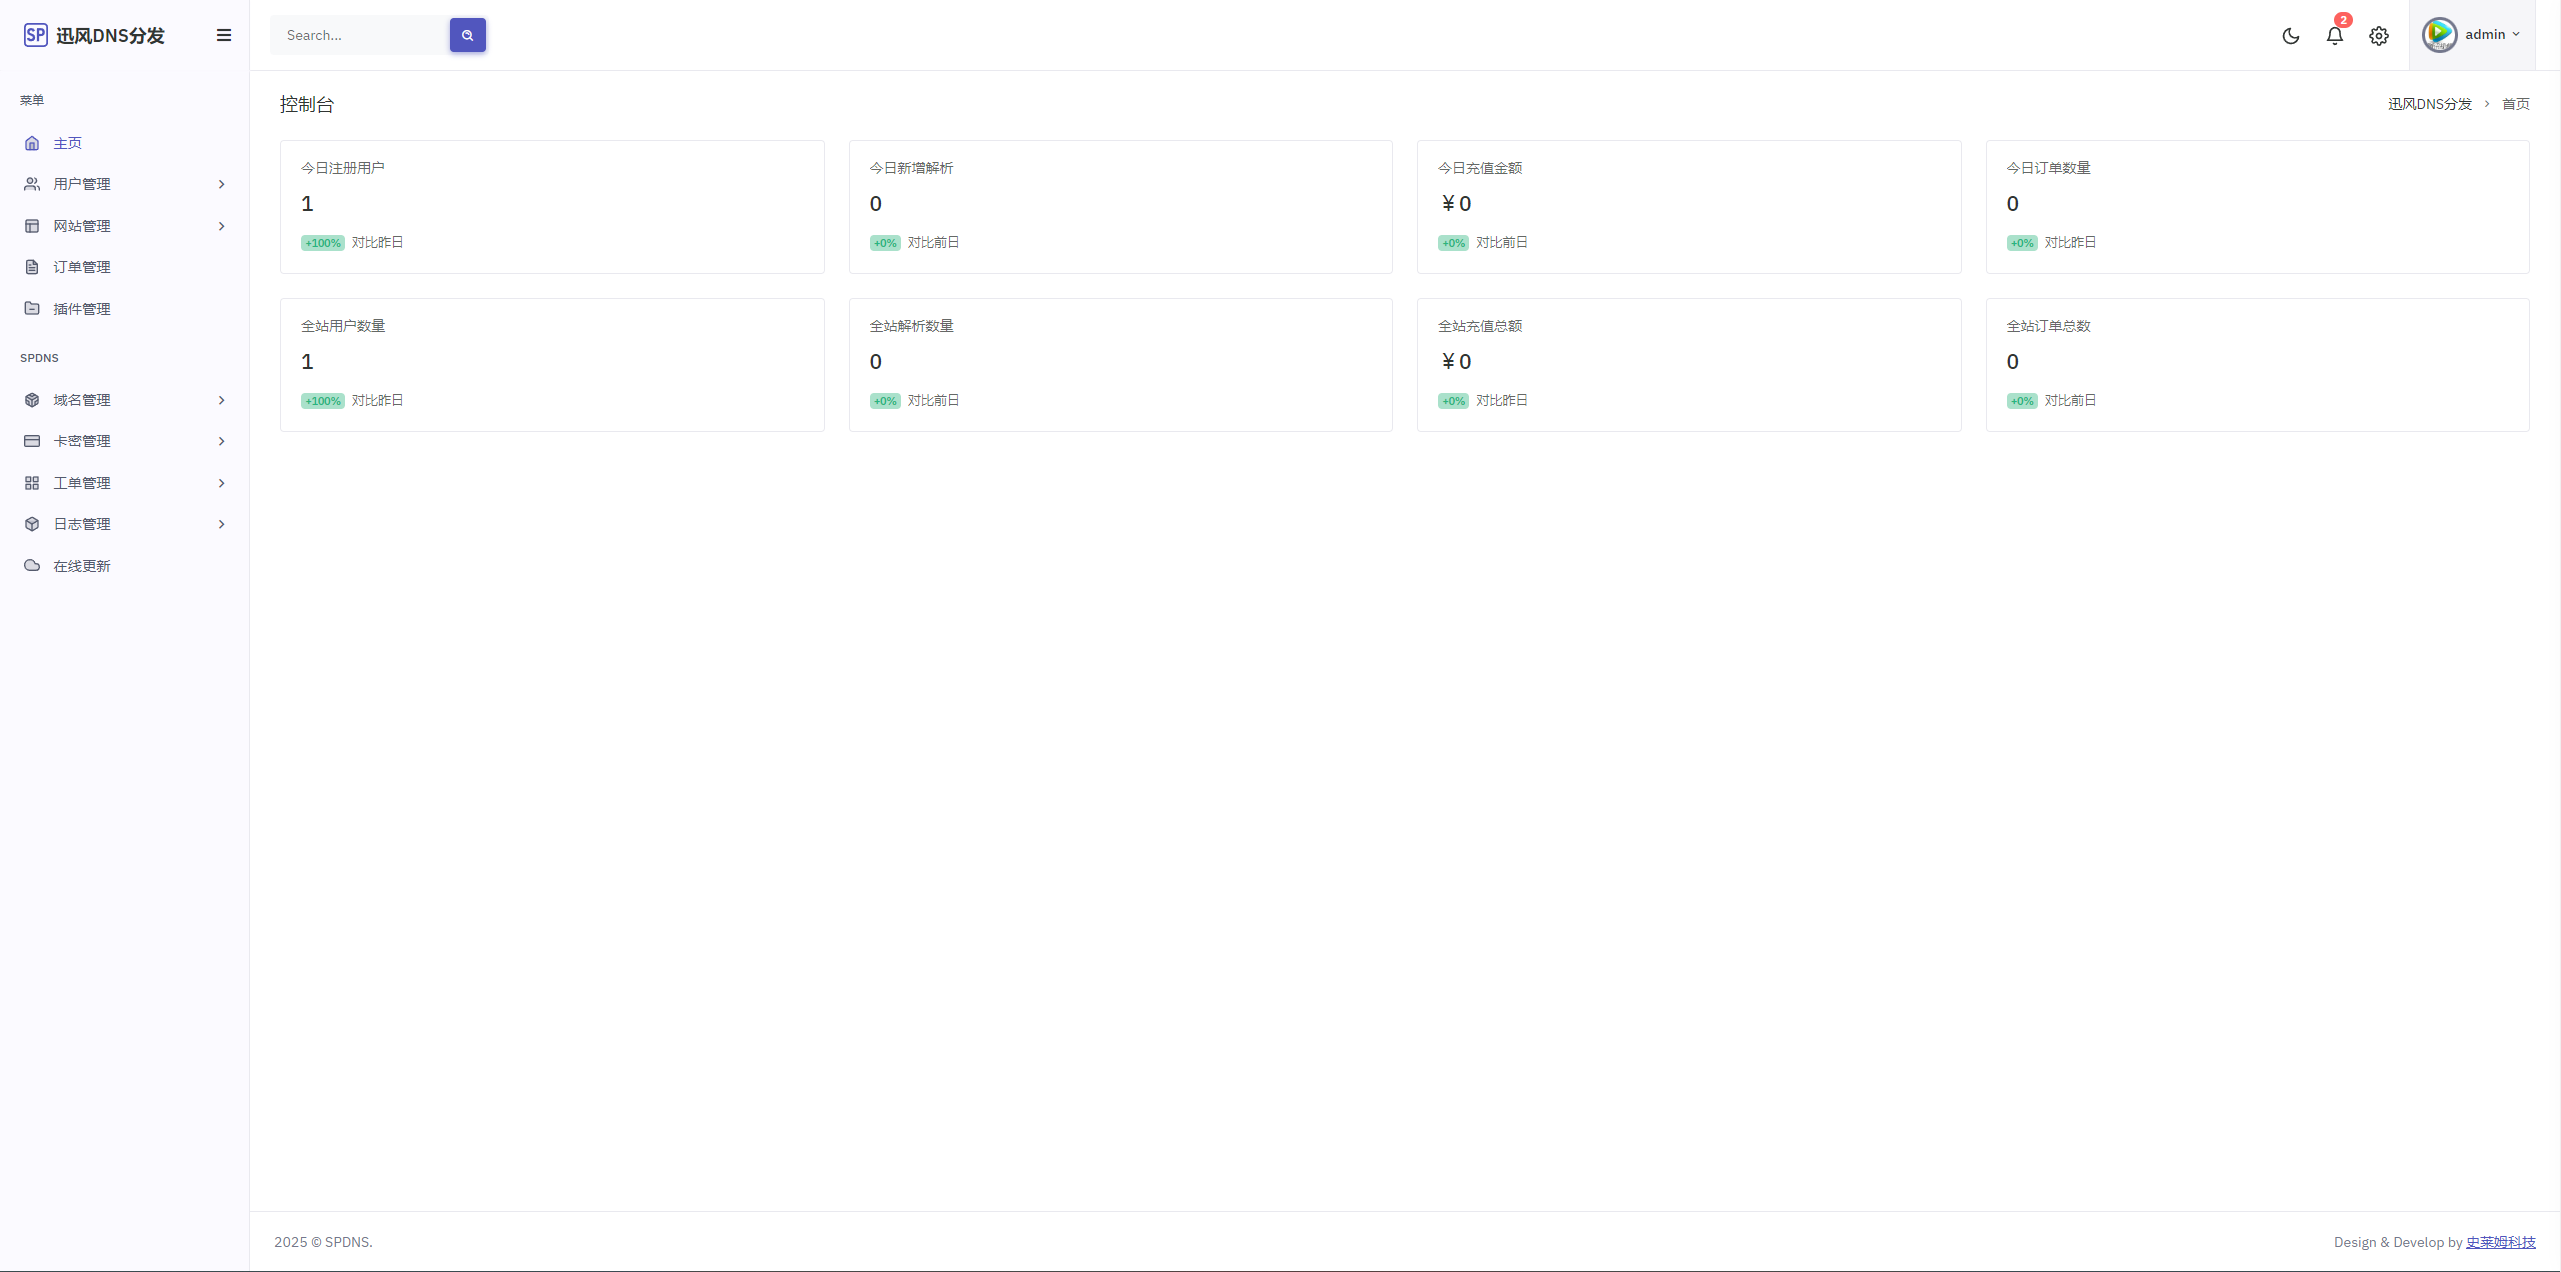Expand 工单管理 submenu chevron
Screen dimensions: 2561x1272
[224, 483]
